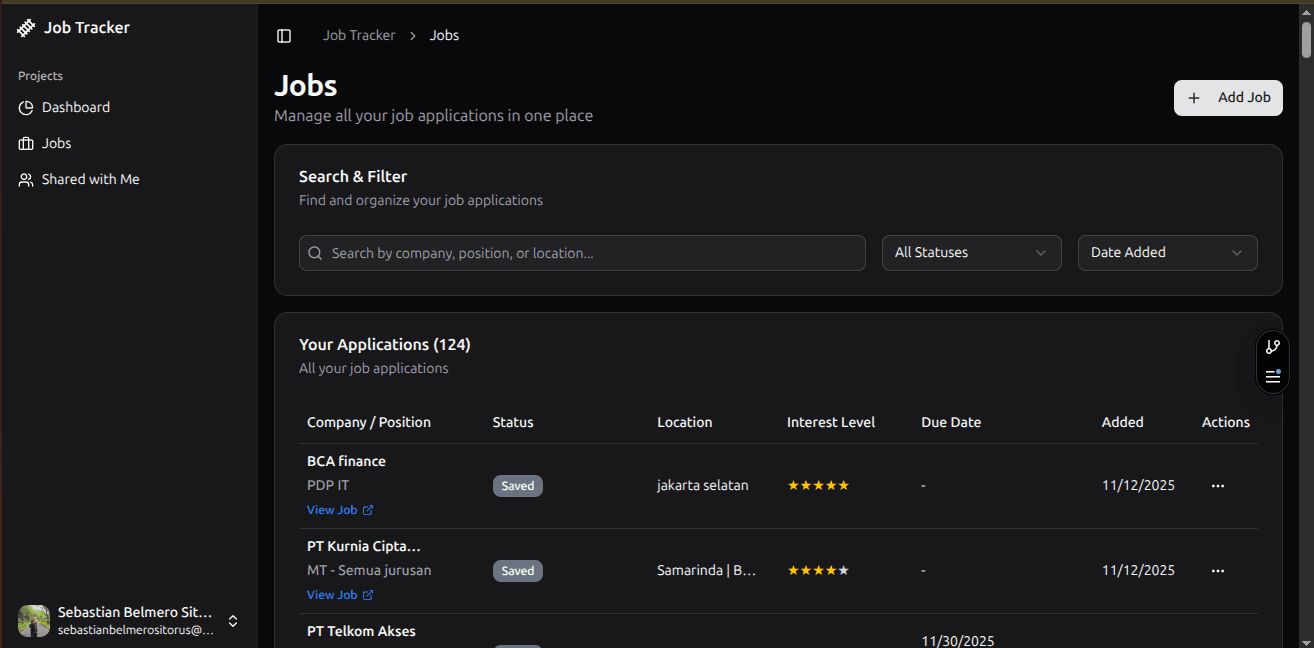Click the external-link icon beside BCA finance View Job
Image resolution: width=1314 pixels, height=648 pixels.
tap(368, 510)
